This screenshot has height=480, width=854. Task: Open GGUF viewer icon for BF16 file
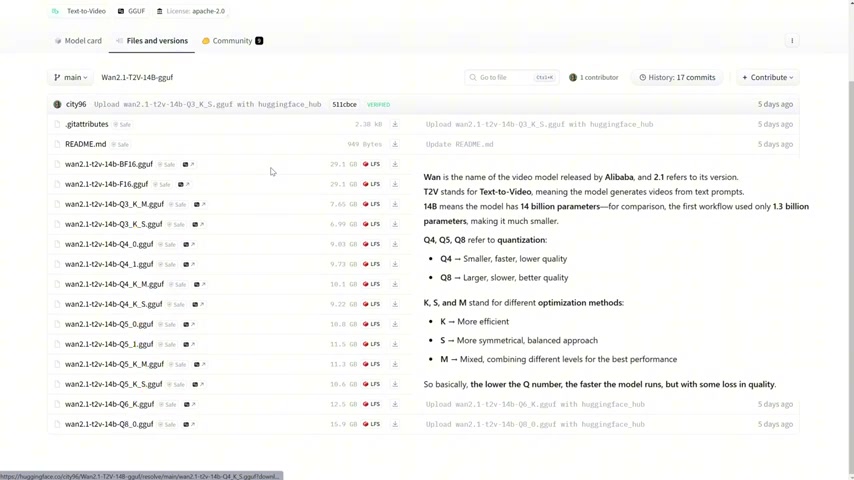(x=188, y=164)
